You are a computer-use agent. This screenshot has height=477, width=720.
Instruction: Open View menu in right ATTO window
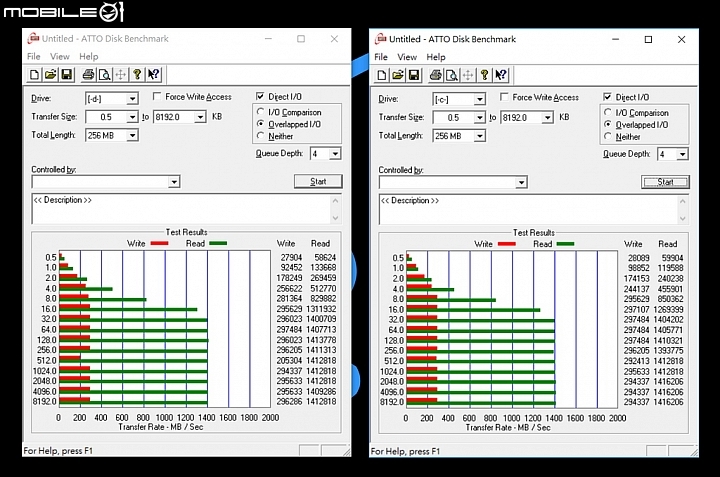(407, 57)
